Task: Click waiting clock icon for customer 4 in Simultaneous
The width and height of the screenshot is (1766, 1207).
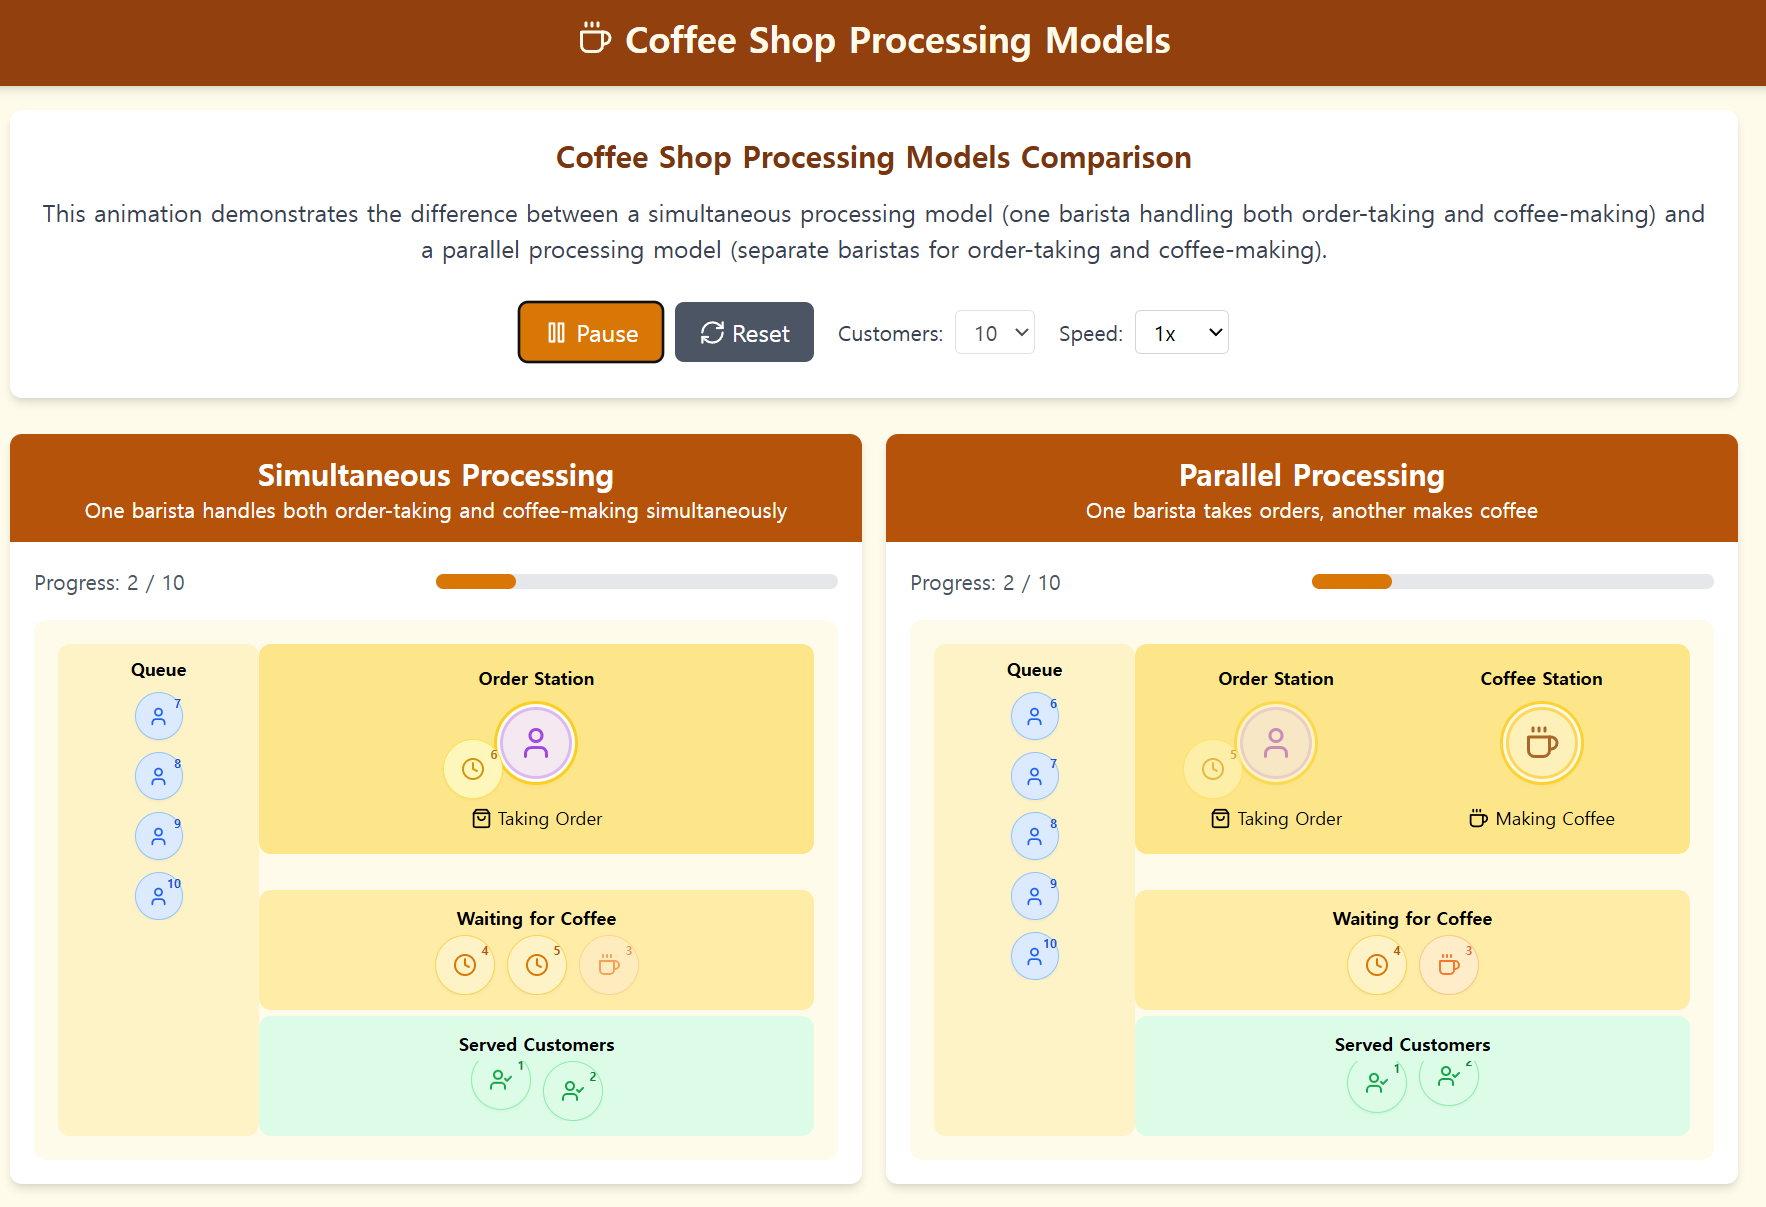Action: pyautogui.click(x=465, y=965)
